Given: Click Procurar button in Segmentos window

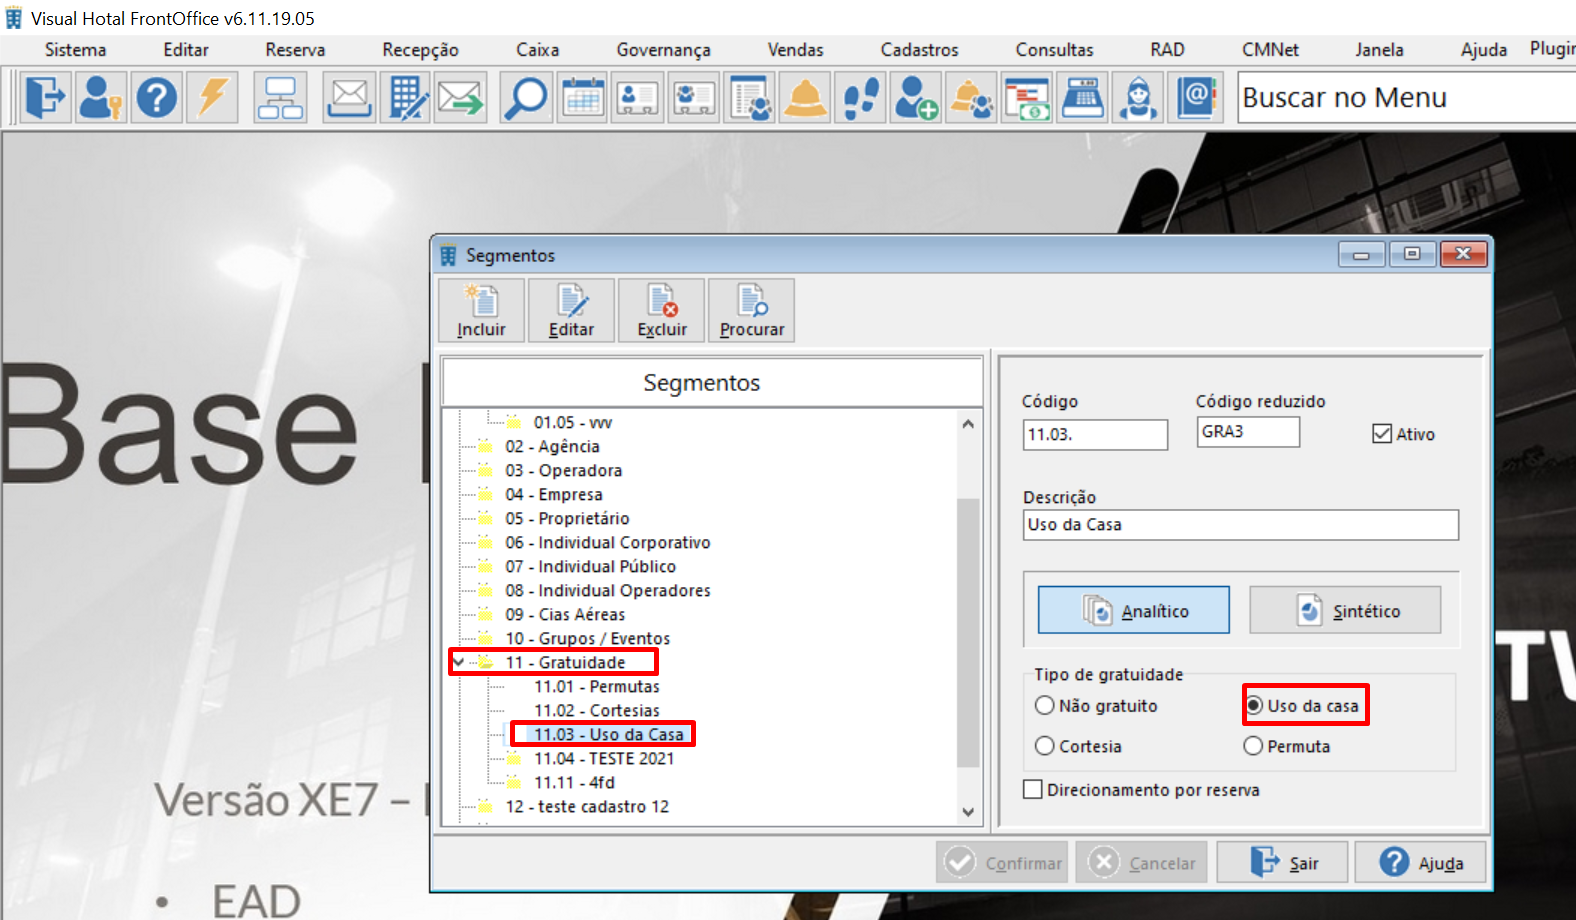Looking at the screenshot, I should (752, 311).
